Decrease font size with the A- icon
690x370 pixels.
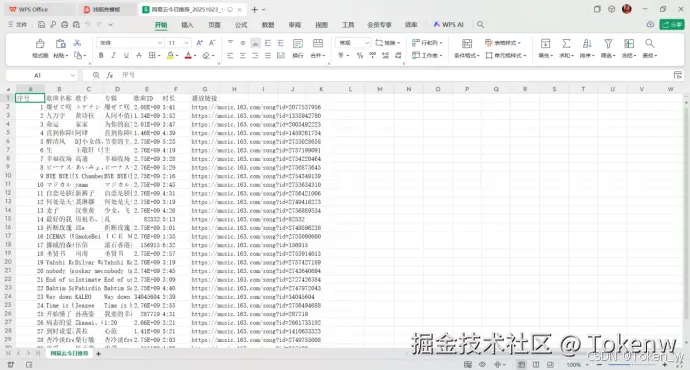click(212, 43)
